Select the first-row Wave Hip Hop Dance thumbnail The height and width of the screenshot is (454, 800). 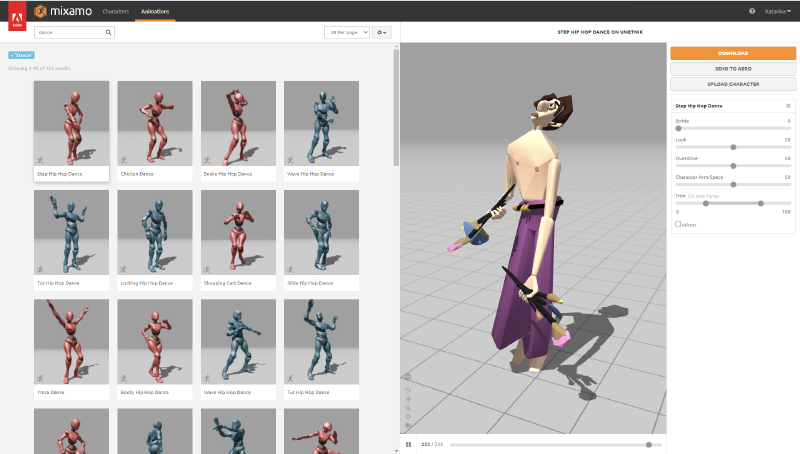click(321, 123)
